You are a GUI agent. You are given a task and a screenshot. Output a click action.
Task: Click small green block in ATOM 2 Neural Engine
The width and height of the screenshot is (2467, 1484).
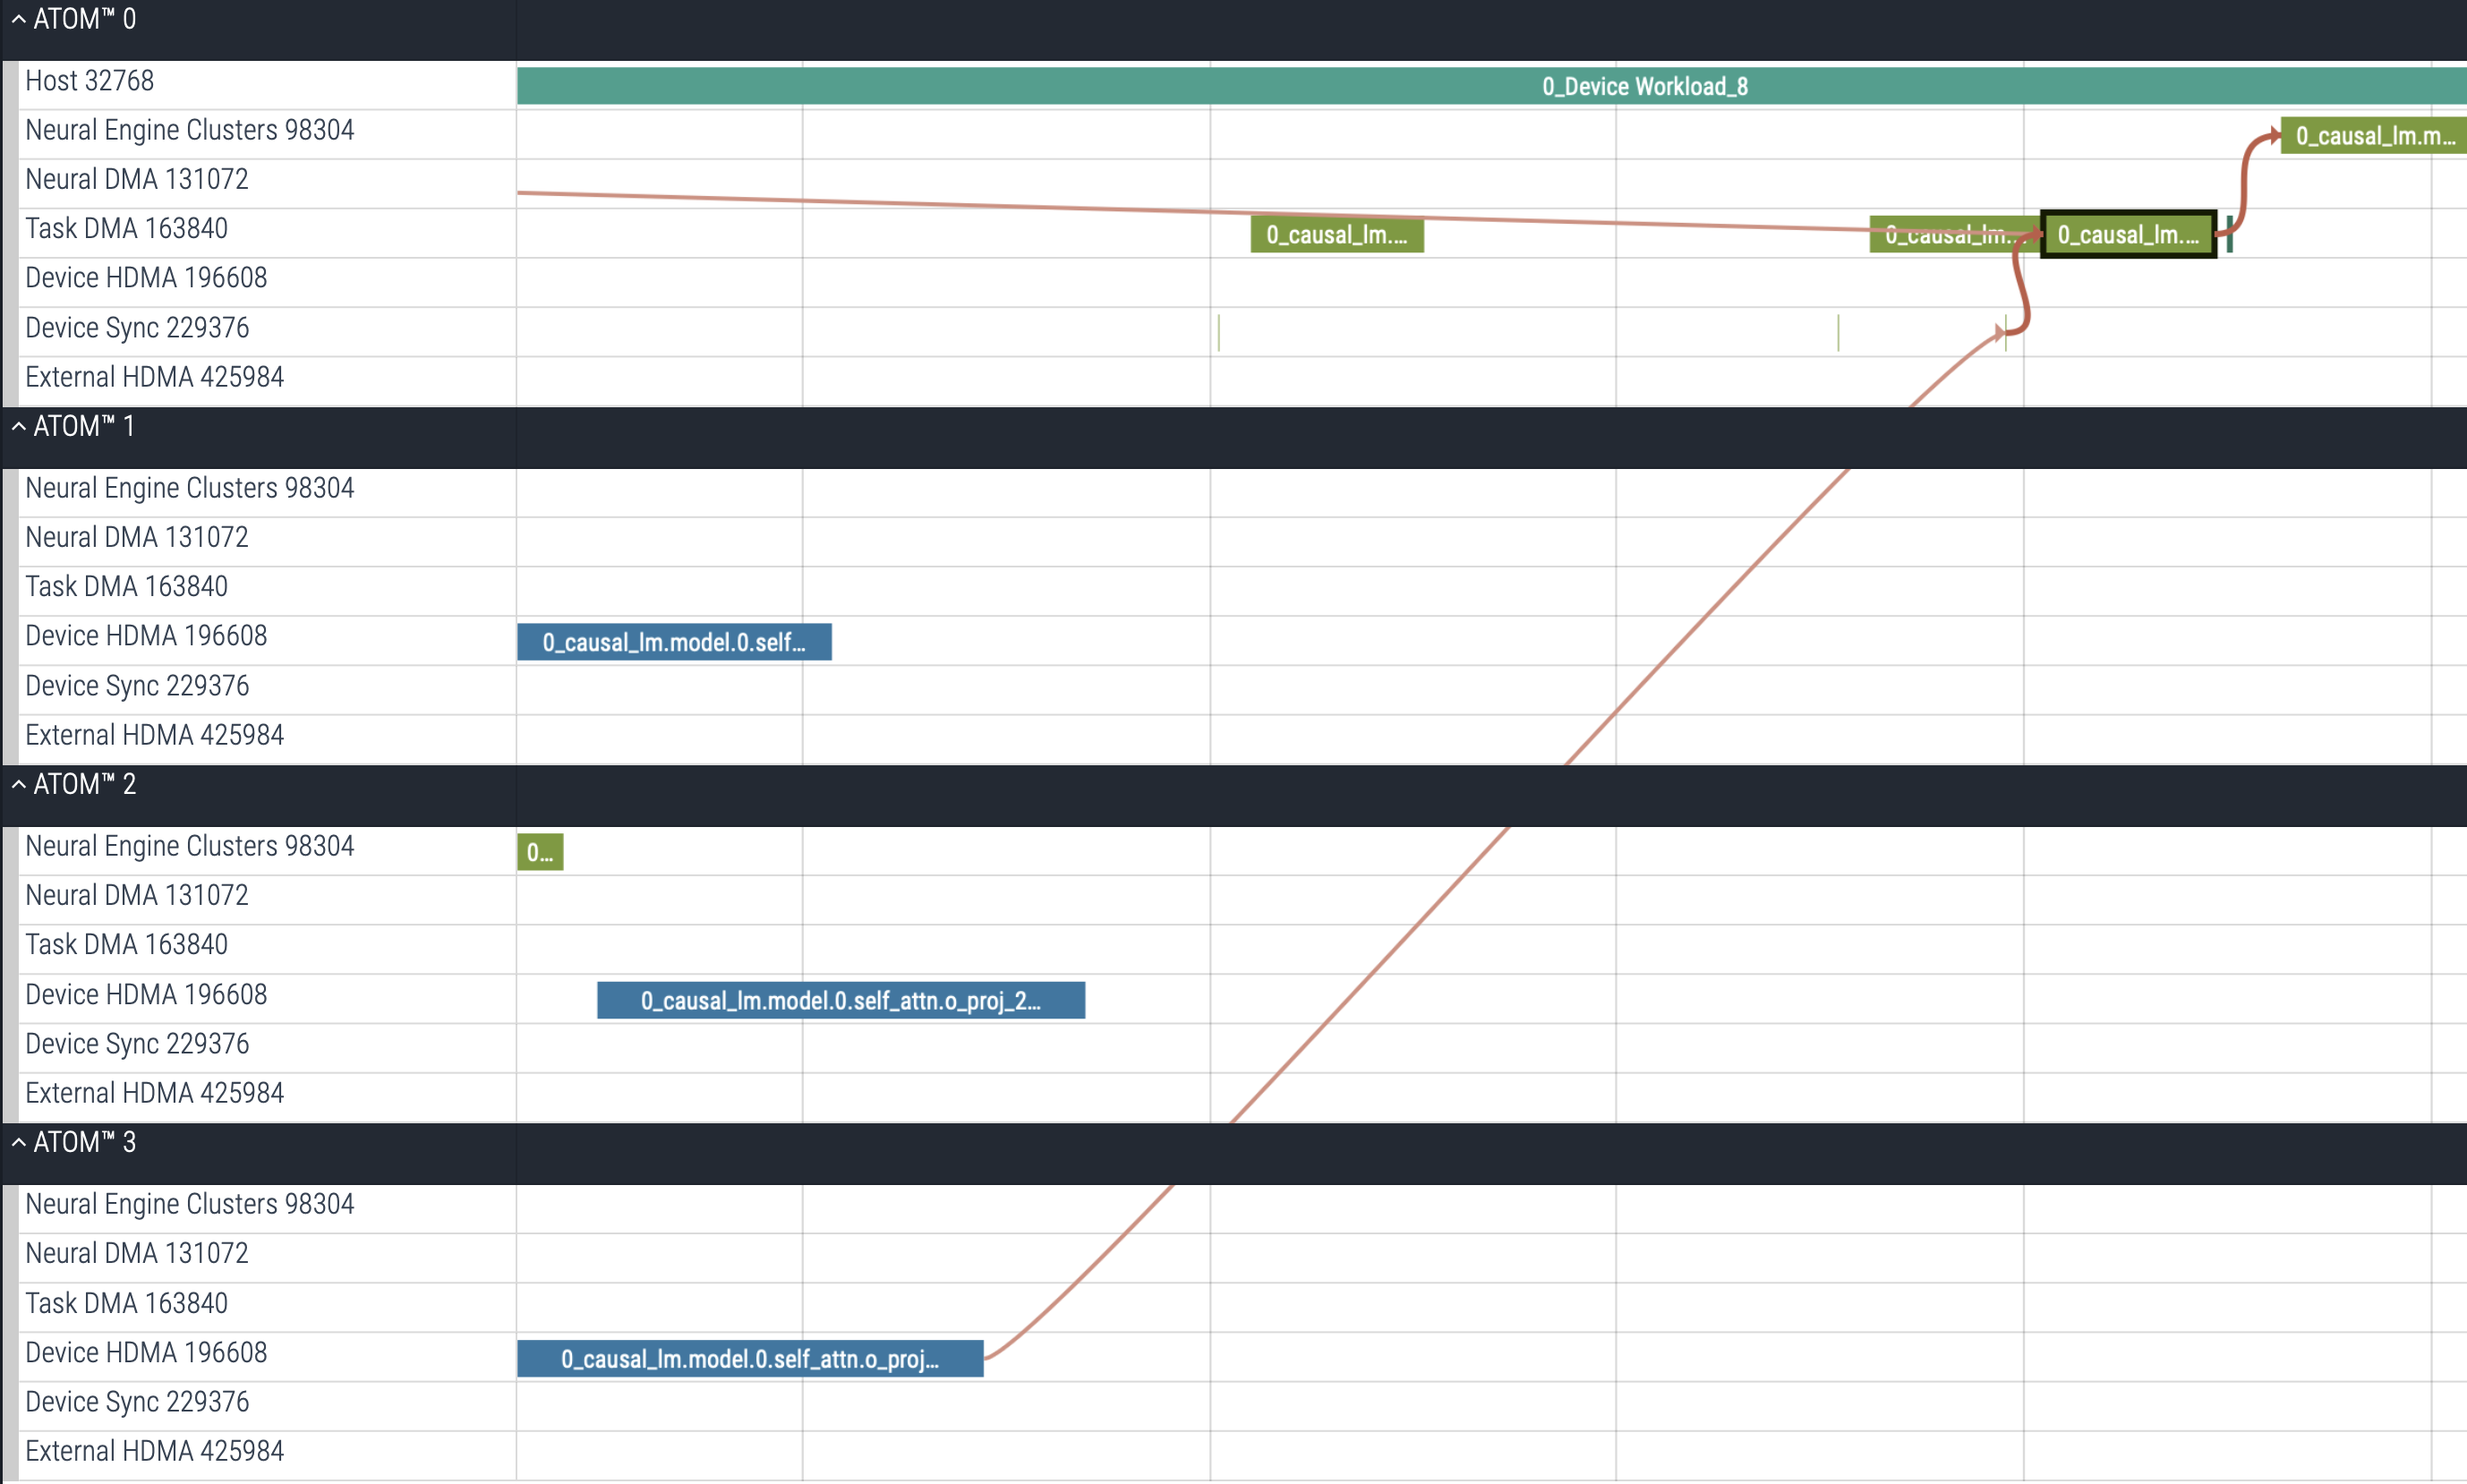coord(539,852)
